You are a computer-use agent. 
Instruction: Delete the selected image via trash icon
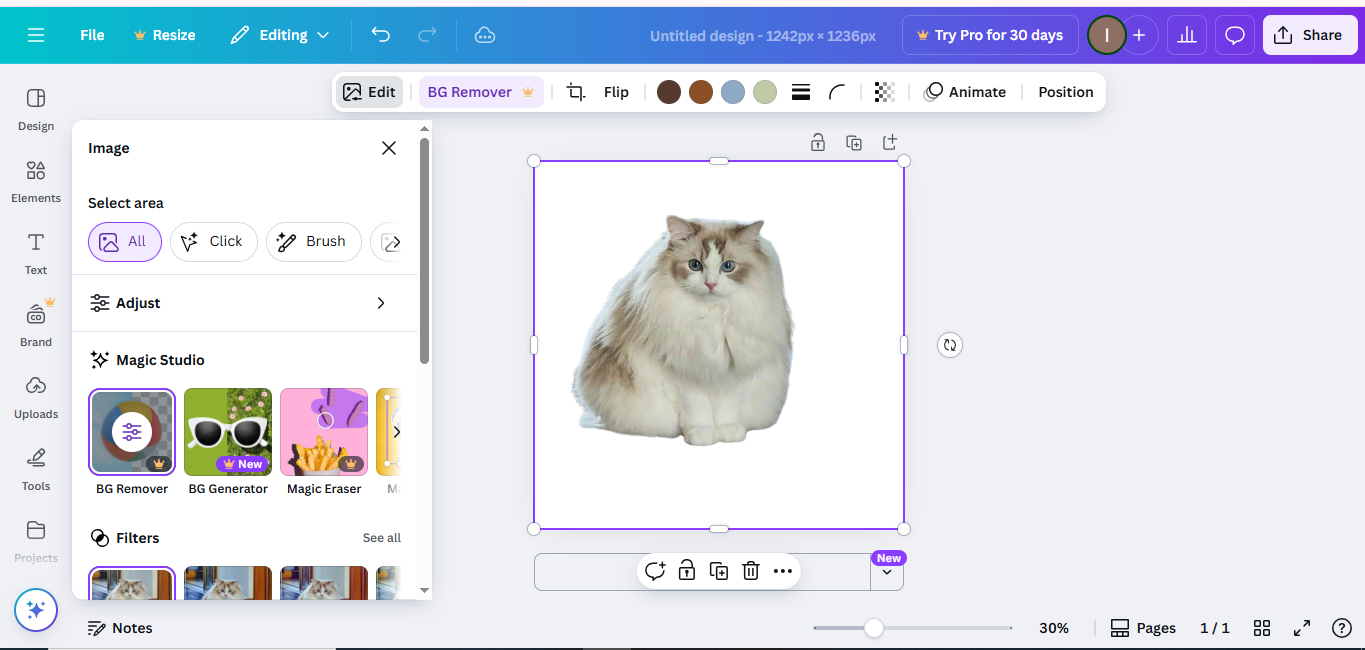[x=750, y=570]
